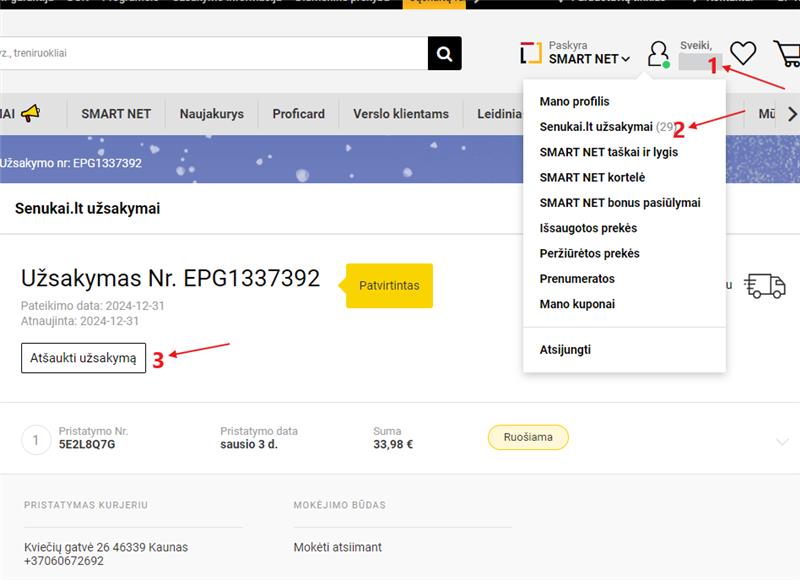The width and height of the screenshot is (800, 580).
Task: Open the Proficard navigation tab
Action: tap(298, 114)
